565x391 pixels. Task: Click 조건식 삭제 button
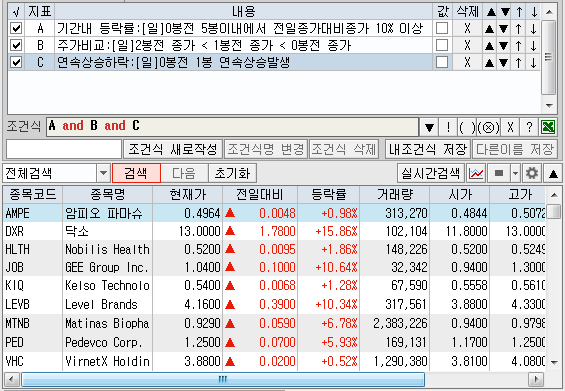[x=344, y=149]
